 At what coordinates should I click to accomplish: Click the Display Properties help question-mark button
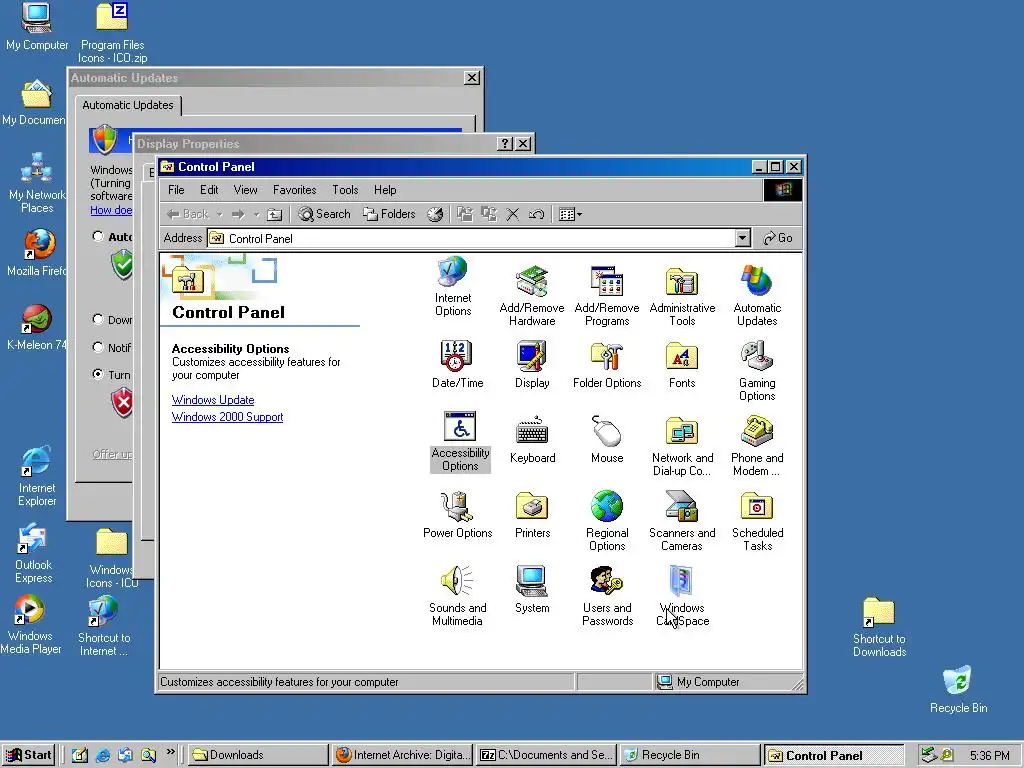point(505,144)
